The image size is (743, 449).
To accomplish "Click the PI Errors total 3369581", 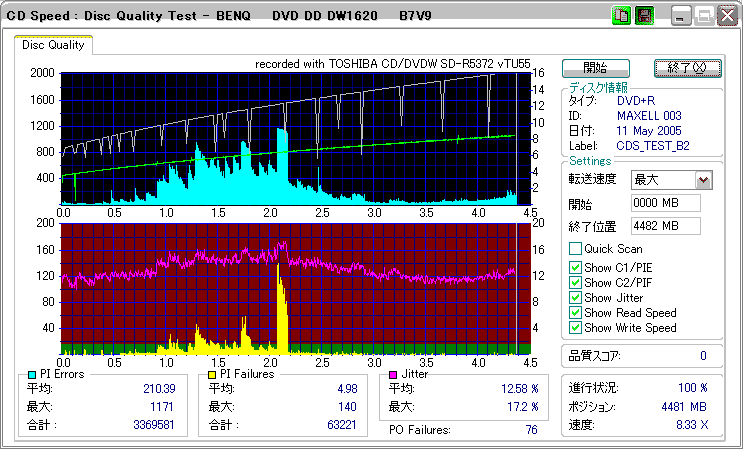I will pyautogui.click(x=154, y=425).
